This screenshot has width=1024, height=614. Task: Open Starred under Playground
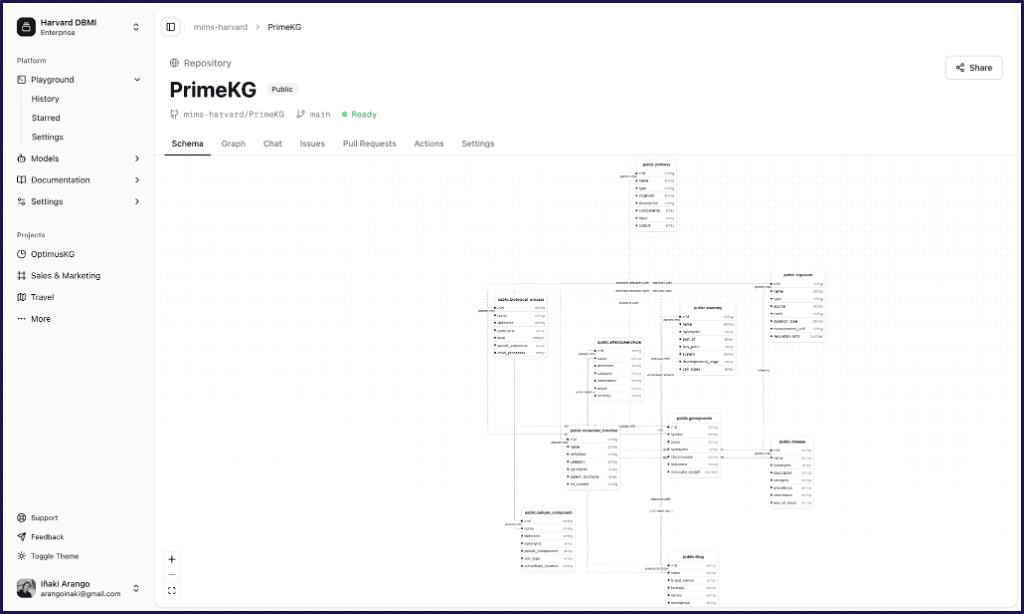click(46, 118)
